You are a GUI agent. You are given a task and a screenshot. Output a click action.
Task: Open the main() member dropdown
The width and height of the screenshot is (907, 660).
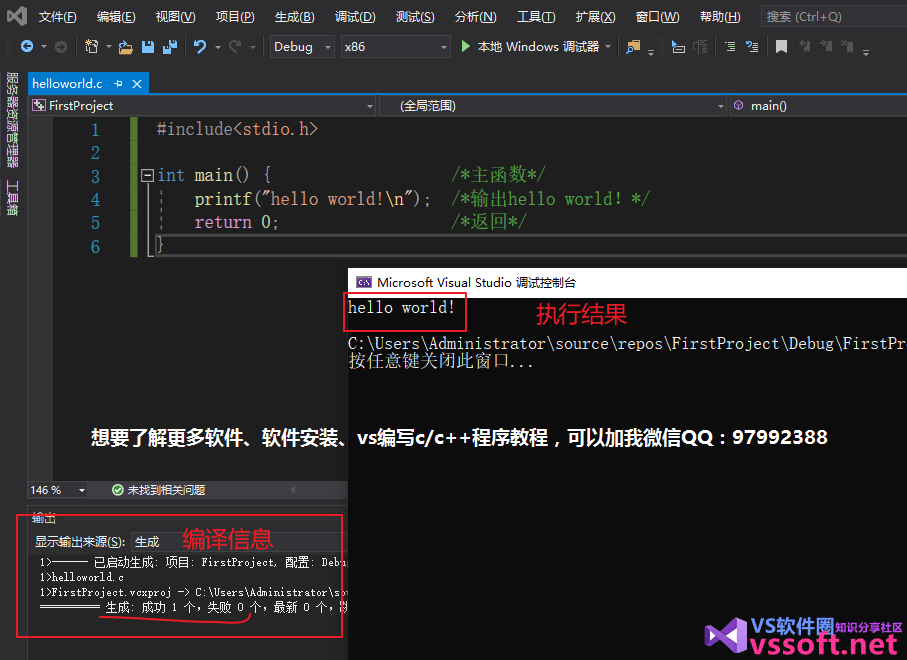click(818, 106)
